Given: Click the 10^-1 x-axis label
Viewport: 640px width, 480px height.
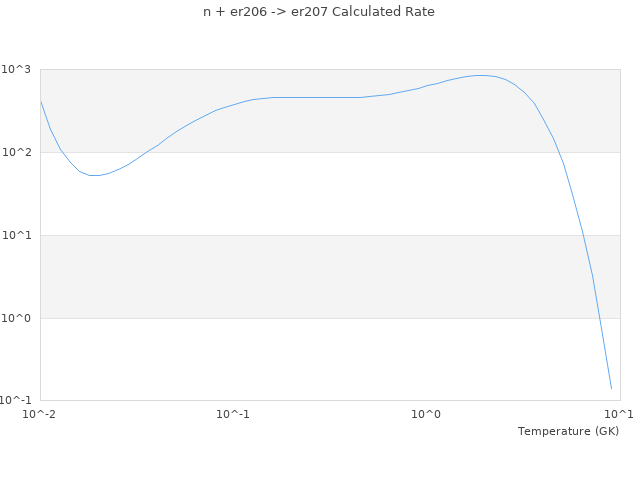Looking at the screenshot, I should tap(233, 414).
